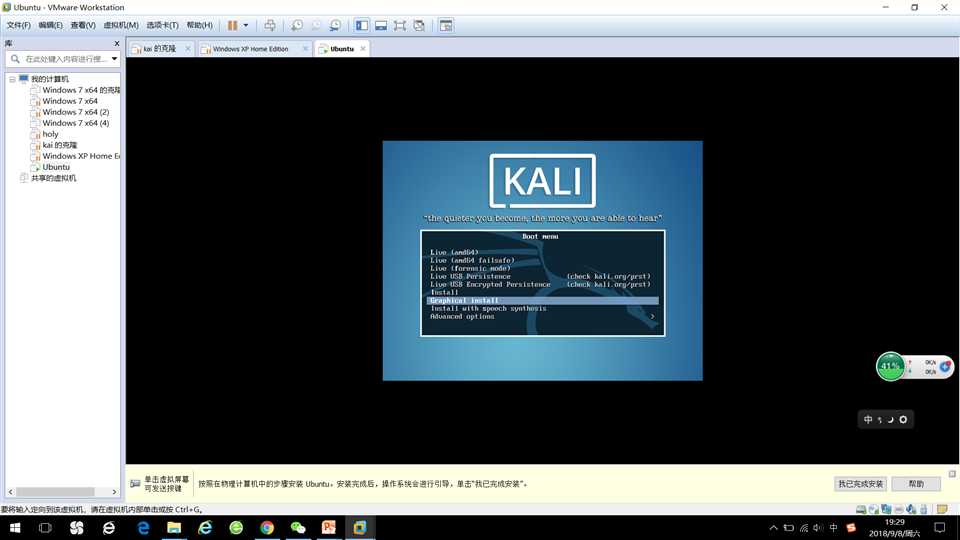Click the 帮助 button in install bar
The width and height of the screenshot is (960, 540).
[x=916, y=484]
